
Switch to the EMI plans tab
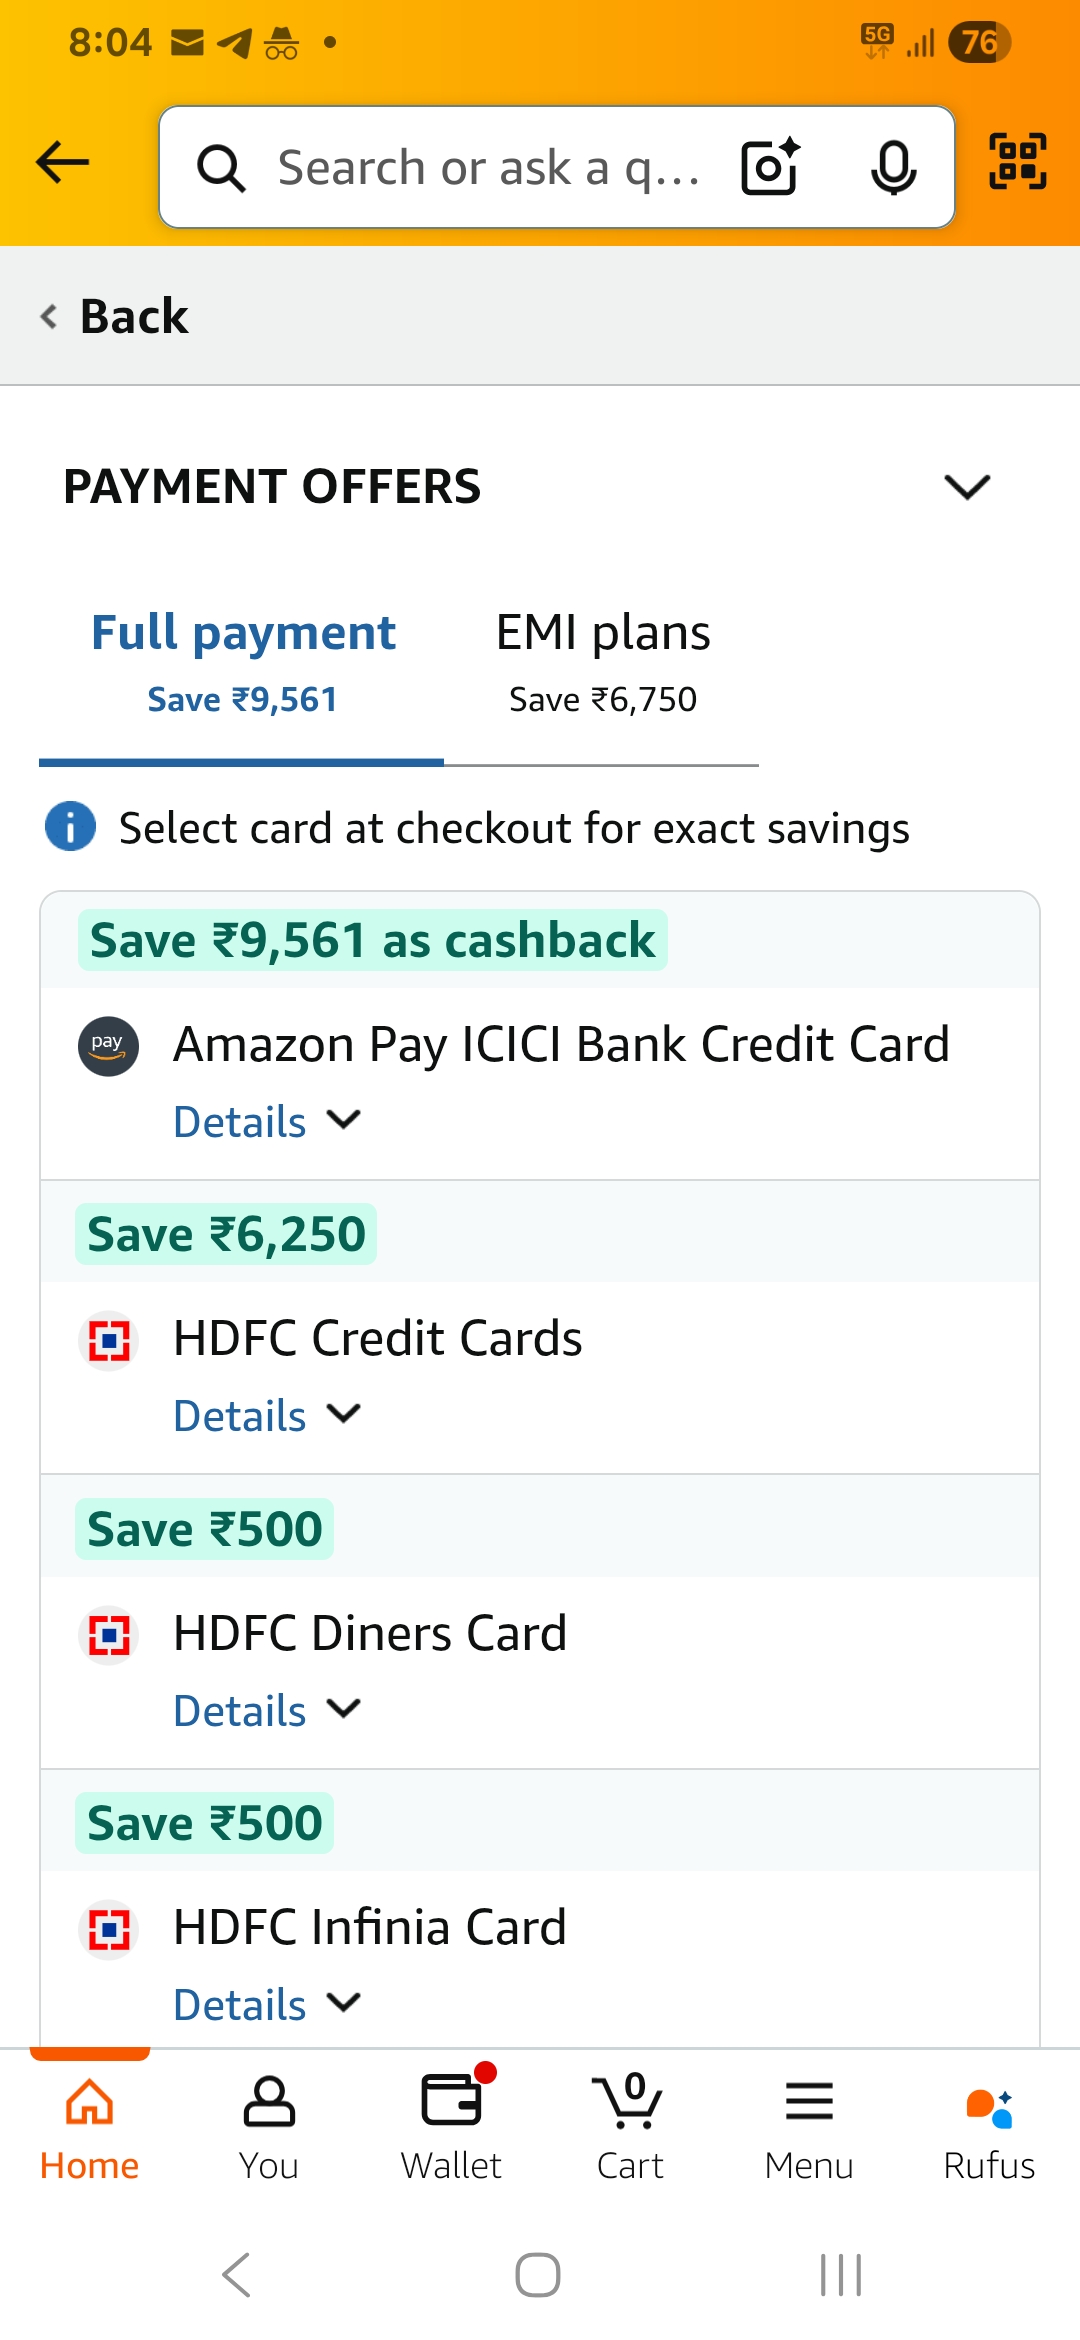click(602, 660)
